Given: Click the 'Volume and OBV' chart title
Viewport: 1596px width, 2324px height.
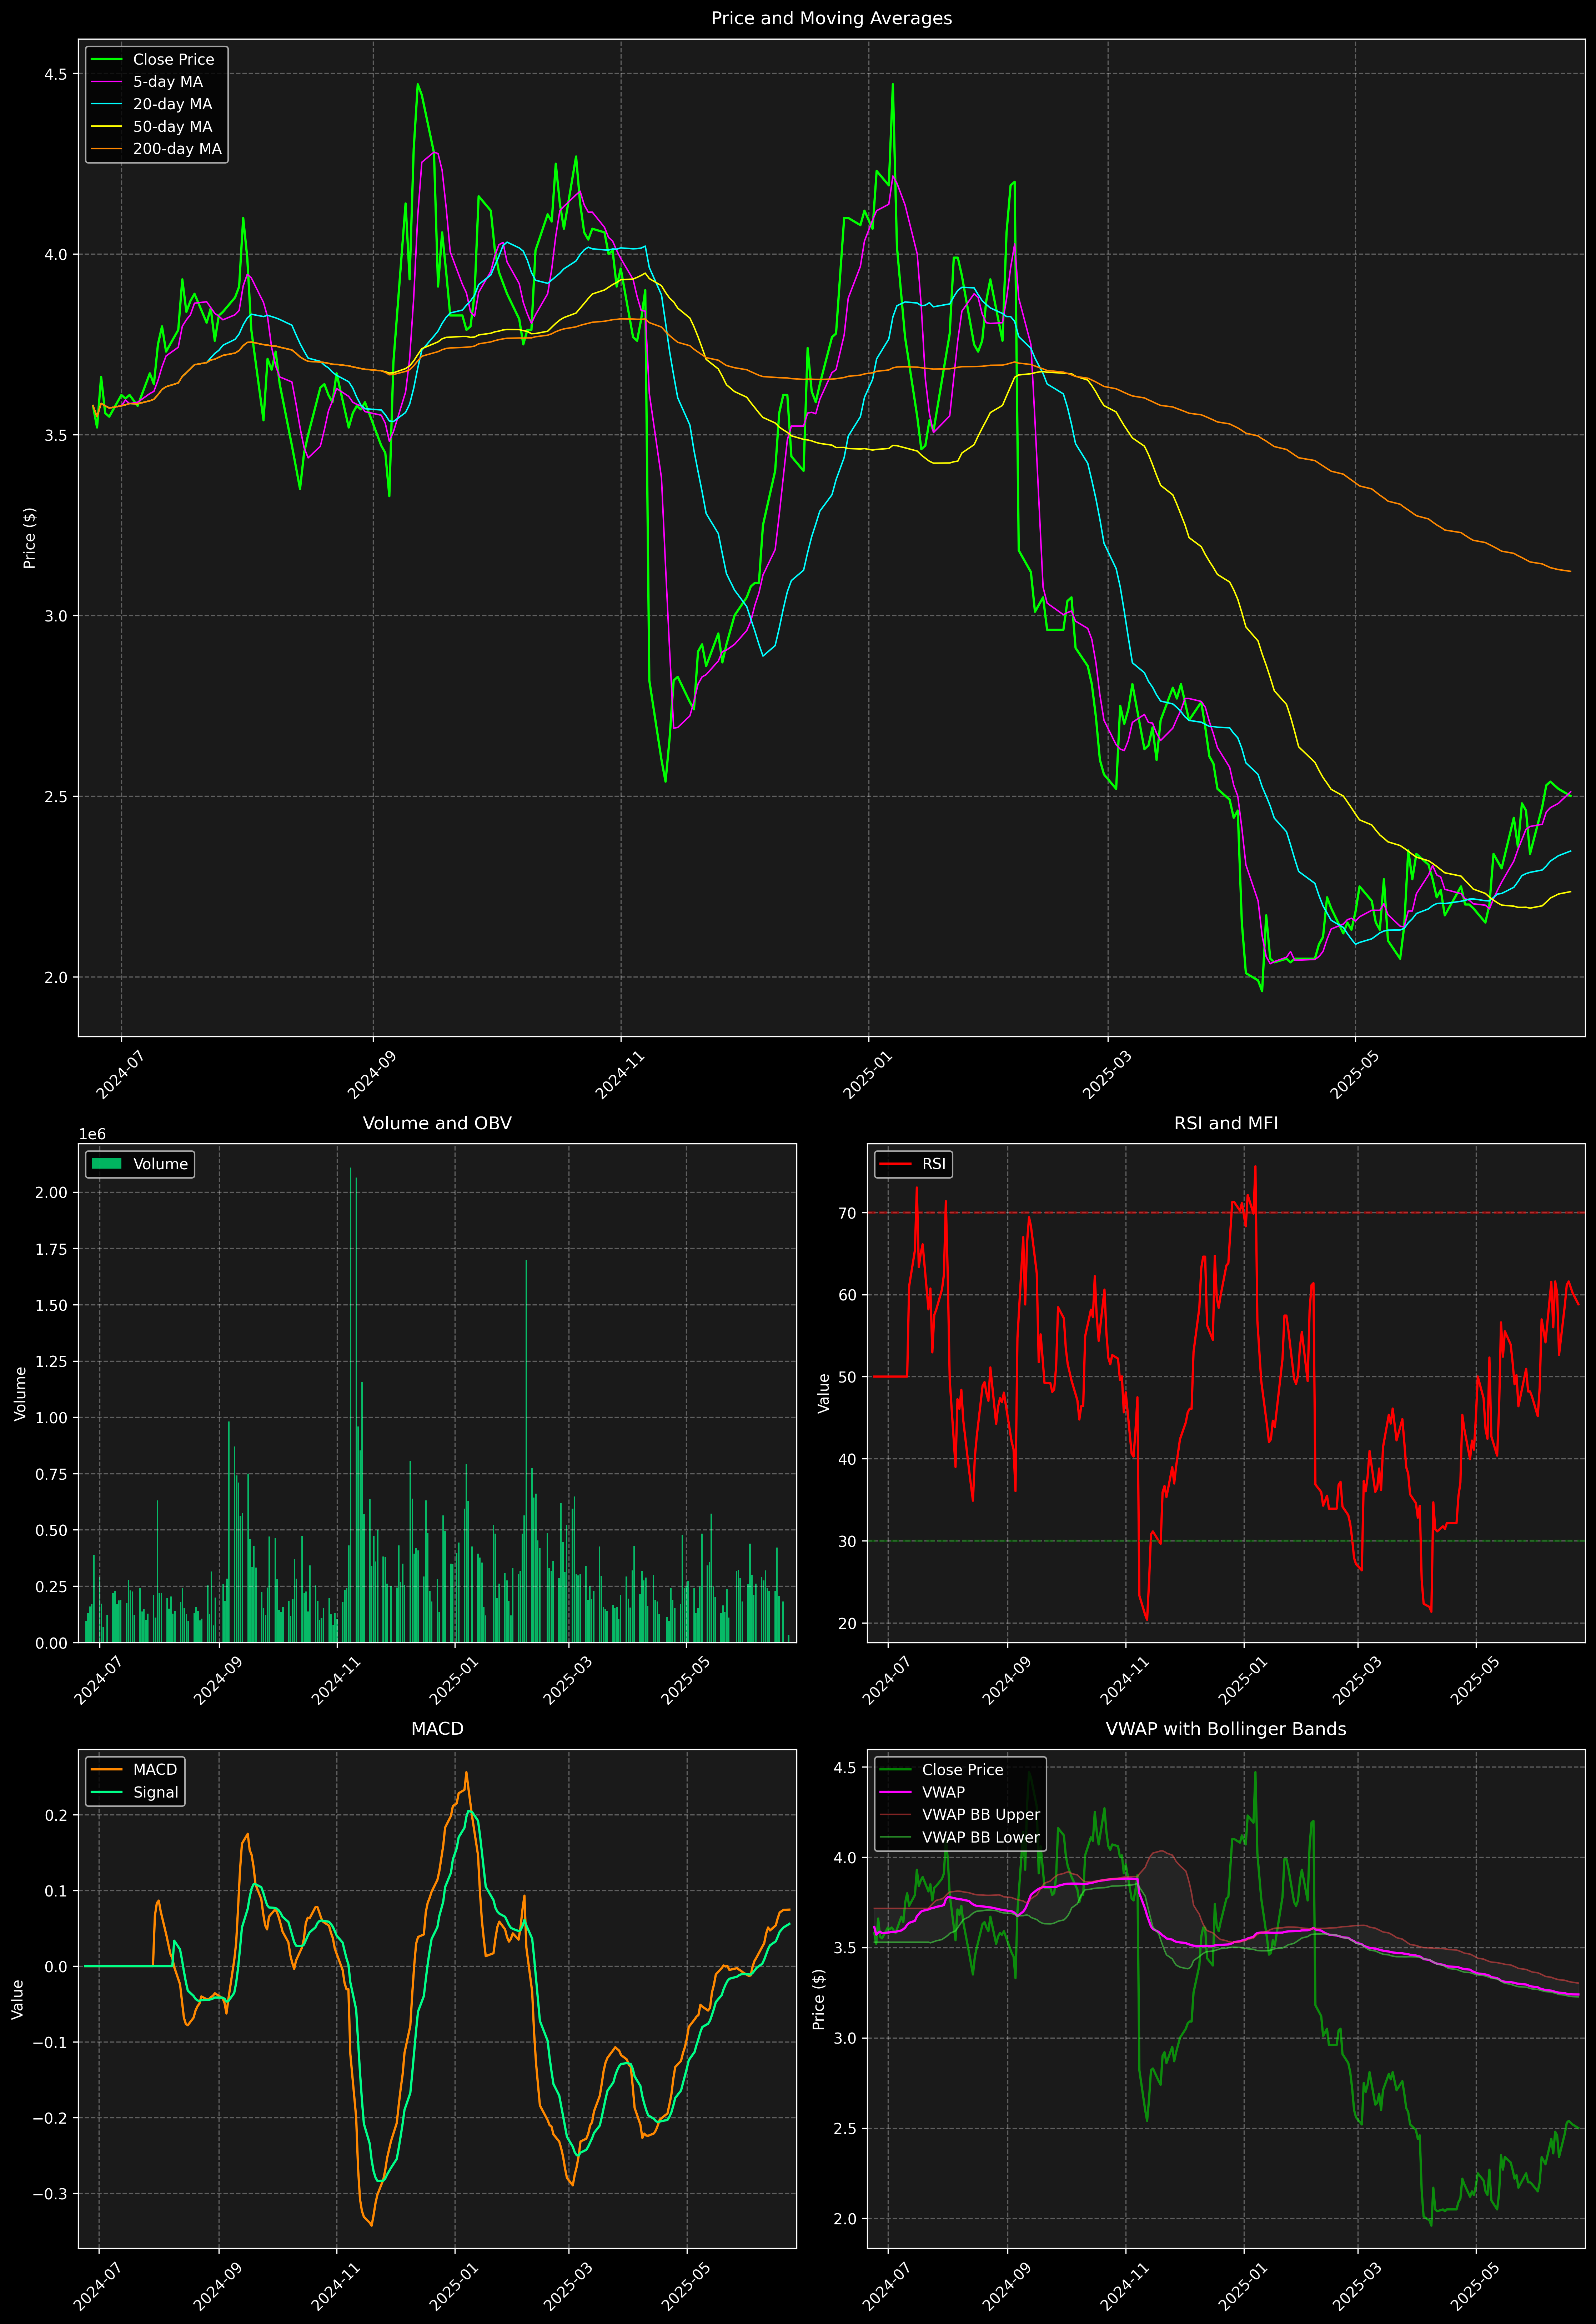Looking at the screenshot, I should (x=437, y=1123).
